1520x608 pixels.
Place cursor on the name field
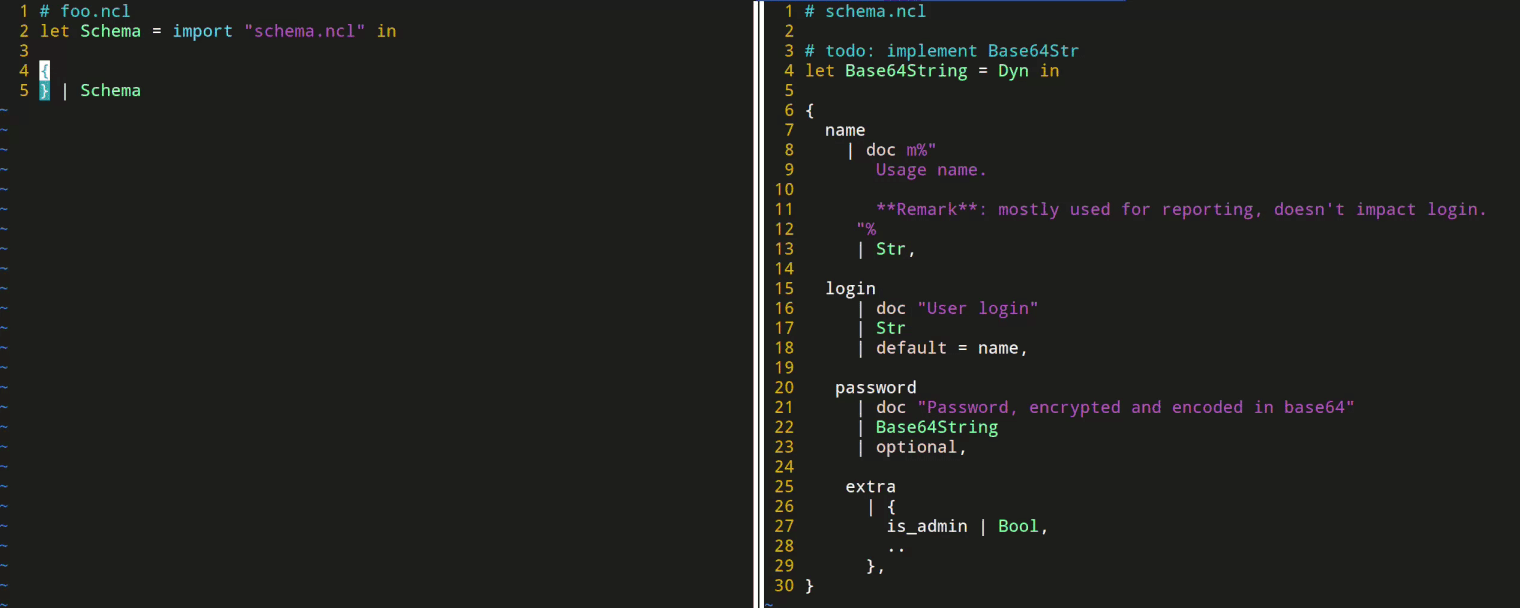(845, 130)
